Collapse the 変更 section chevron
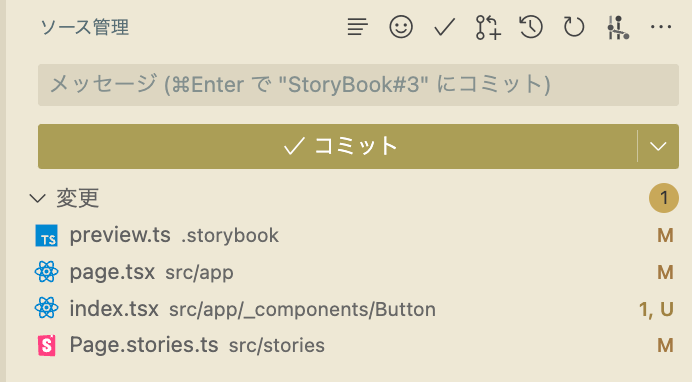Screen dimensions: 692x382 tap(38, 198)
